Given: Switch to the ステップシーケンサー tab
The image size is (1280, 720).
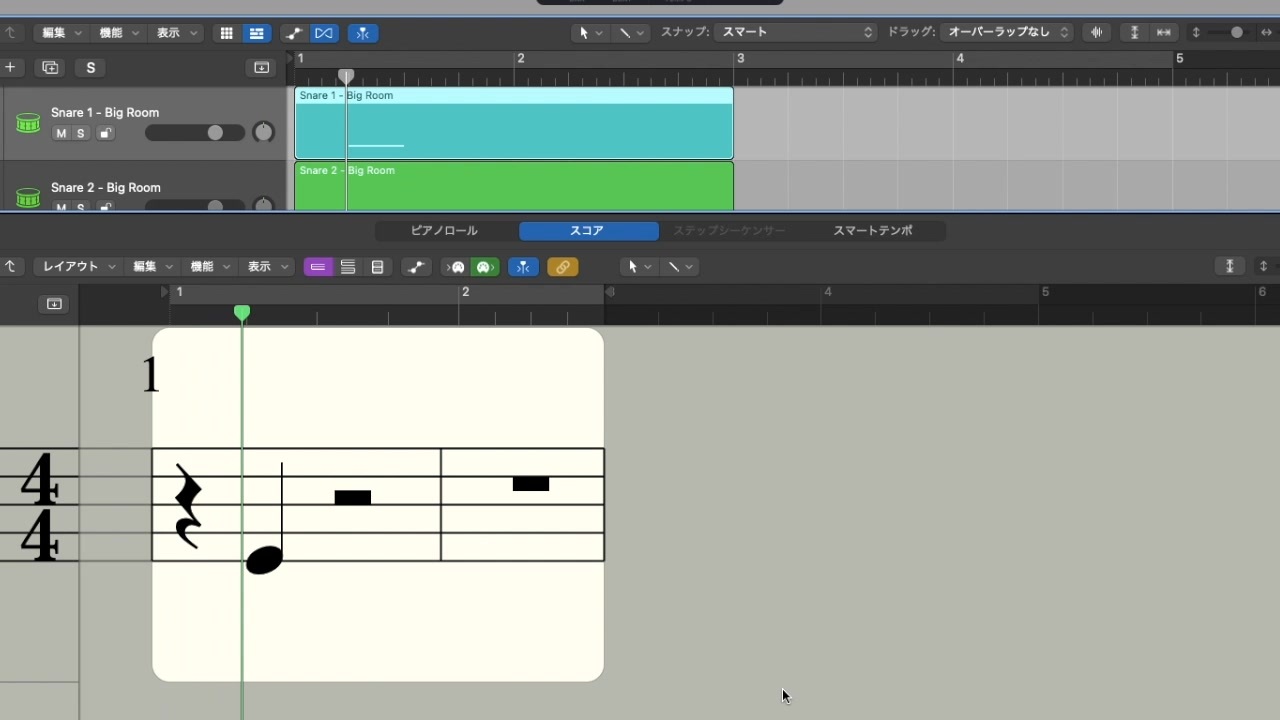Looking at the screenshot, I should coord(729,231).
